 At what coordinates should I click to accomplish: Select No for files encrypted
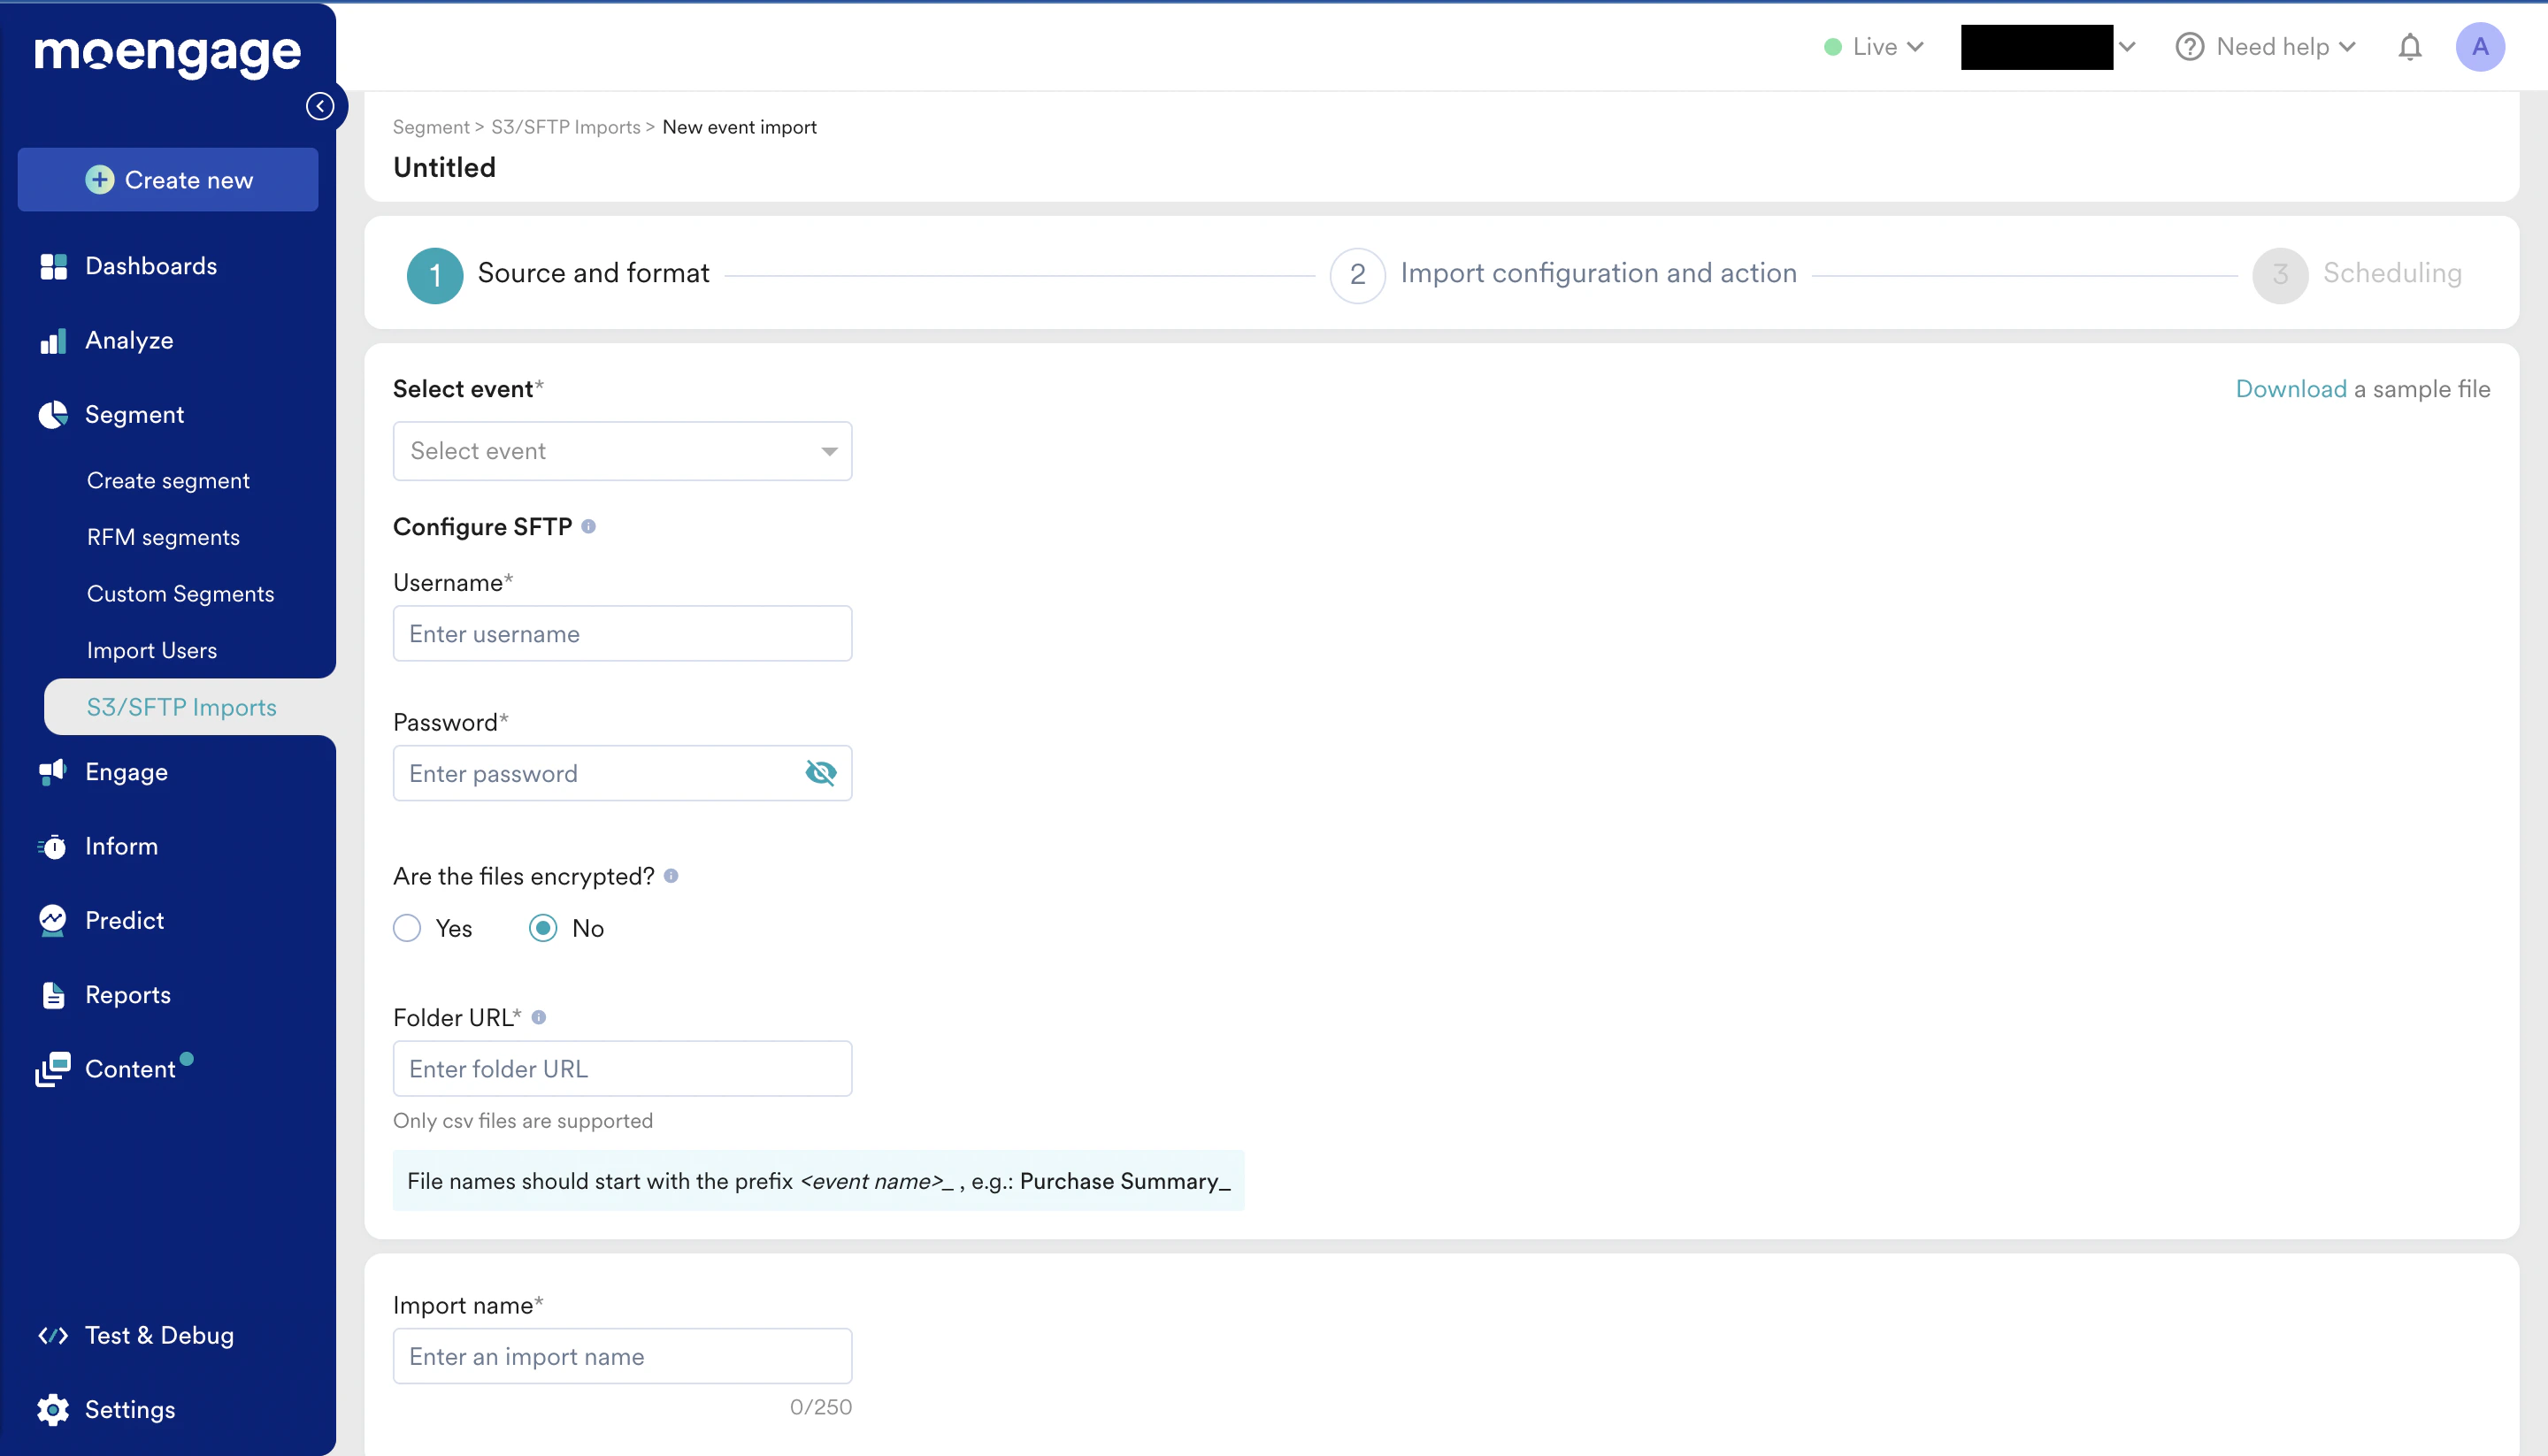coord(543,928)
